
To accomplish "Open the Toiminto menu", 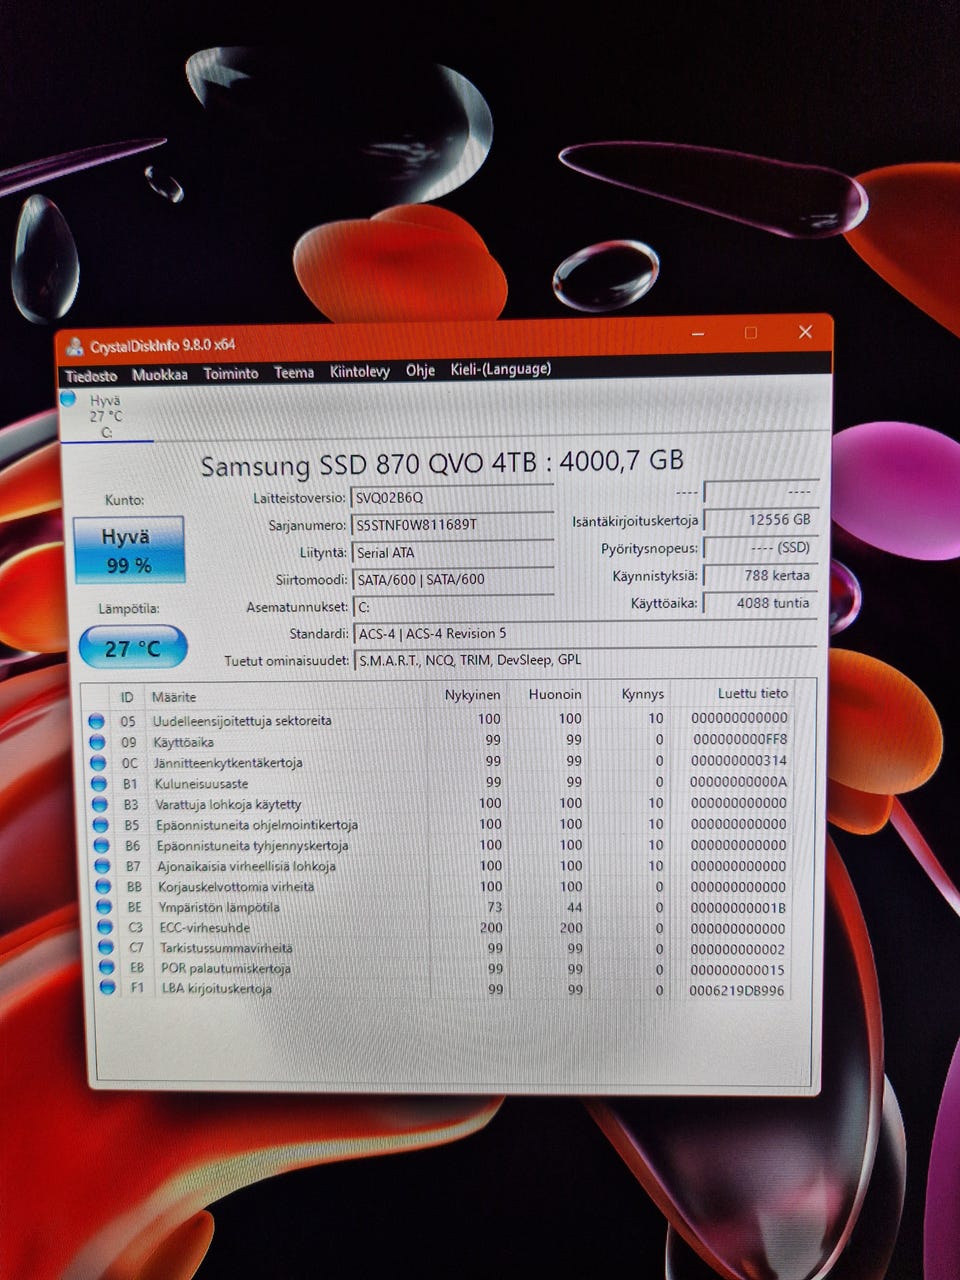I will click(231, 373).
